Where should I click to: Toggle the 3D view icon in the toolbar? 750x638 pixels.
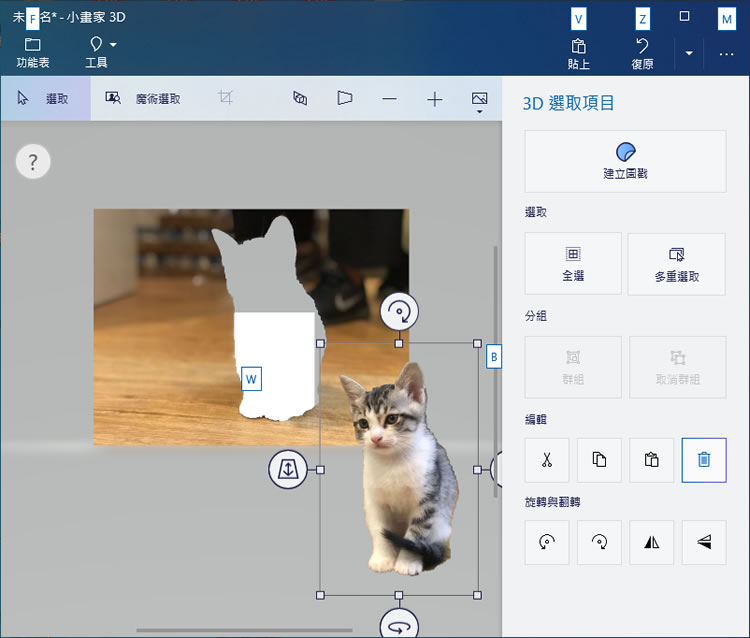[344, 99]
